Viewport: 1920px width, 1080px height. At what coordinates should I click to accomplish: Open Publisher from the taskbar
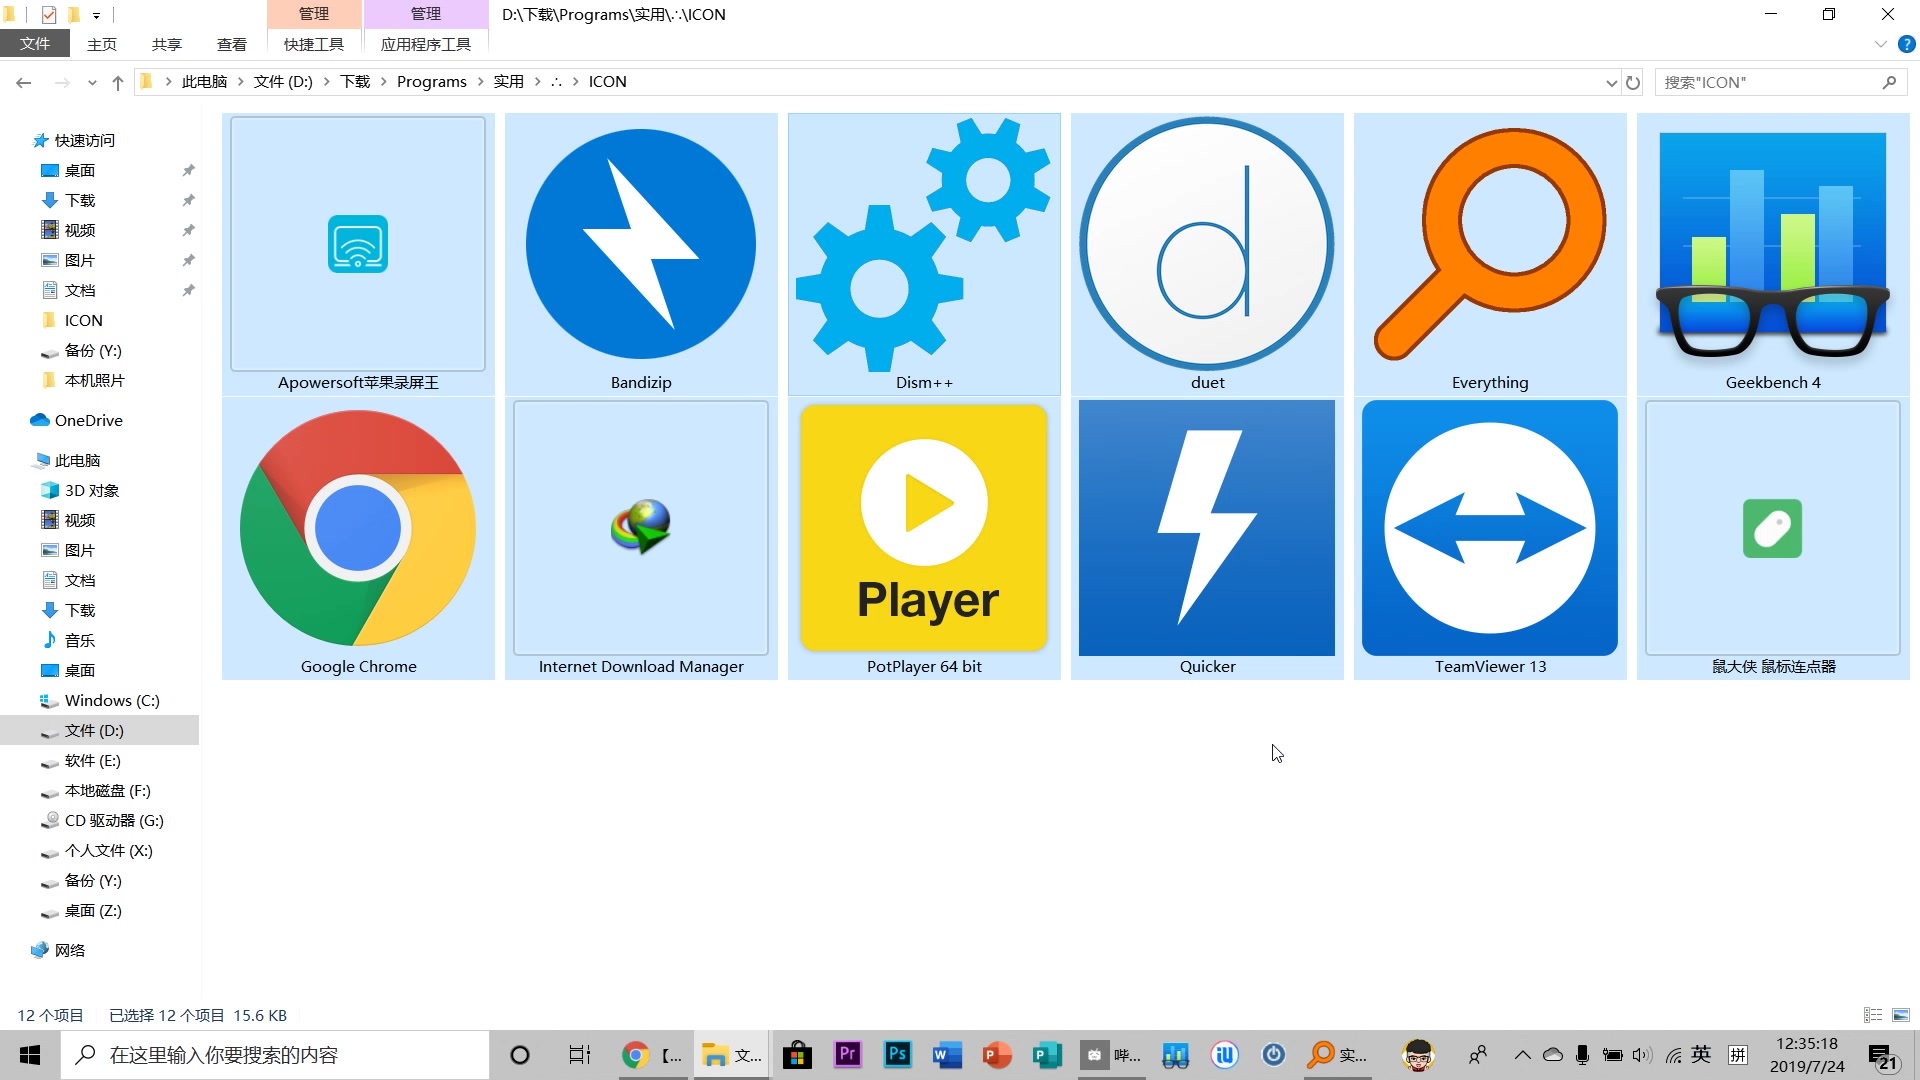click(x=1047, y=1055)
